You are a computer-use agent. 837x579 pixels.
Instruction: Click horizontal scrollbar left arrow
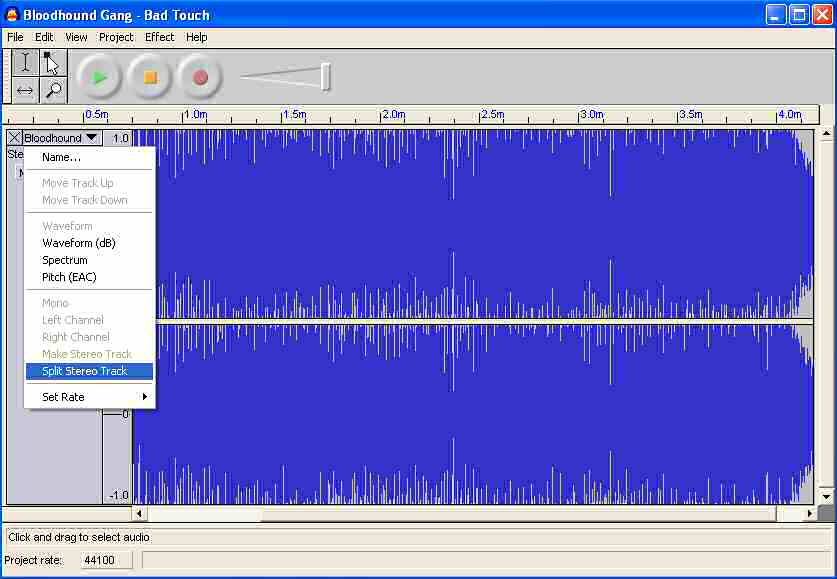(139, 514)
